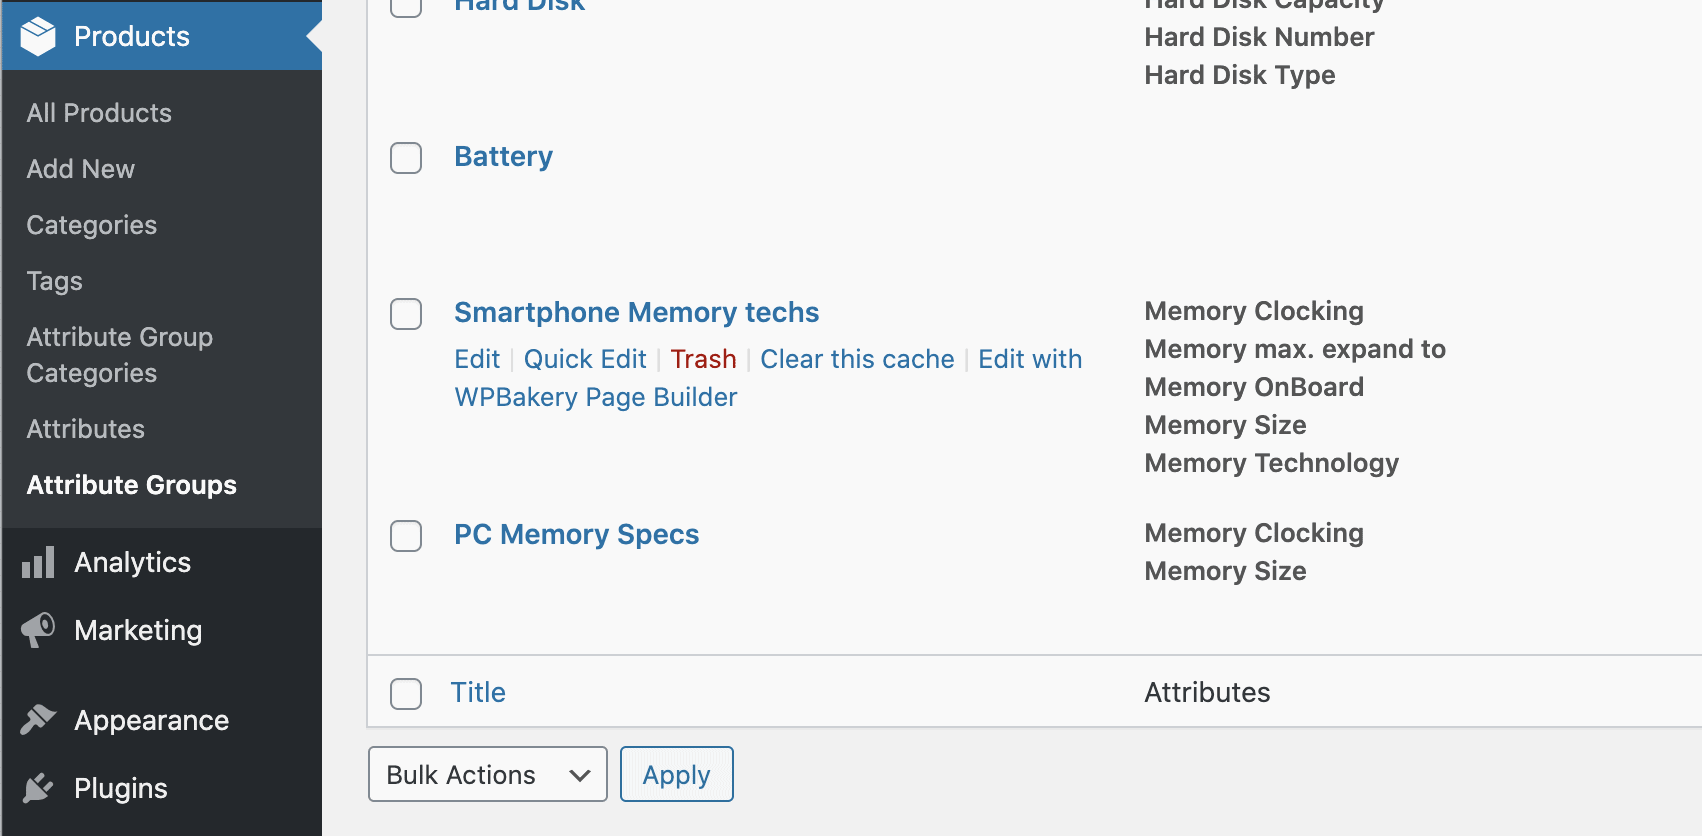Click Quick Edit under Smartphone Memory techs
The width and height of the screenshot is (1702, 836).
[585, 359]
